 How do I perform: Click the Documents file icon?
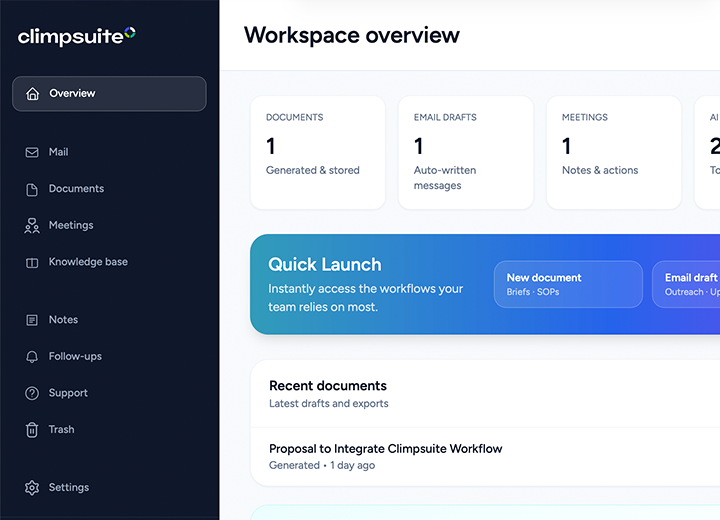point(32,189)
